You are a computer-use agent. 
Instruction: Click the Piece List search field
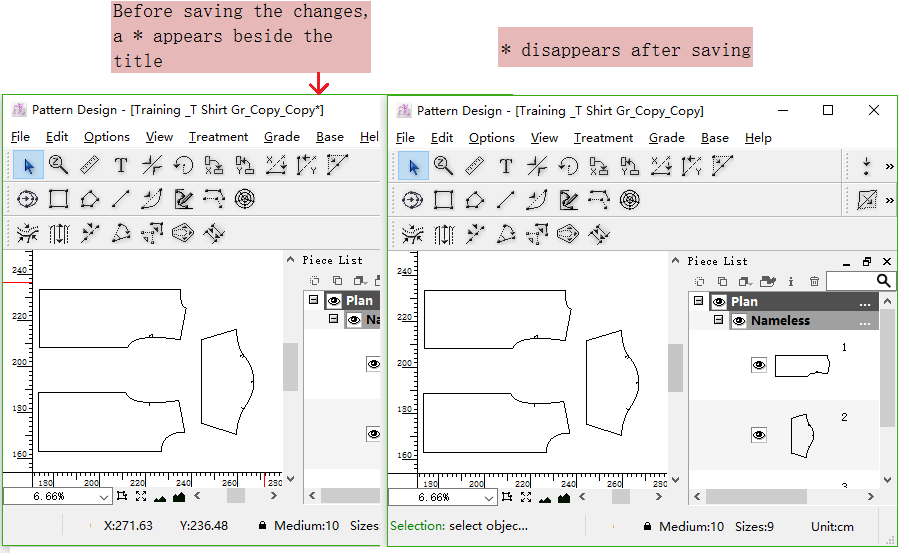(x=852, y=282)
